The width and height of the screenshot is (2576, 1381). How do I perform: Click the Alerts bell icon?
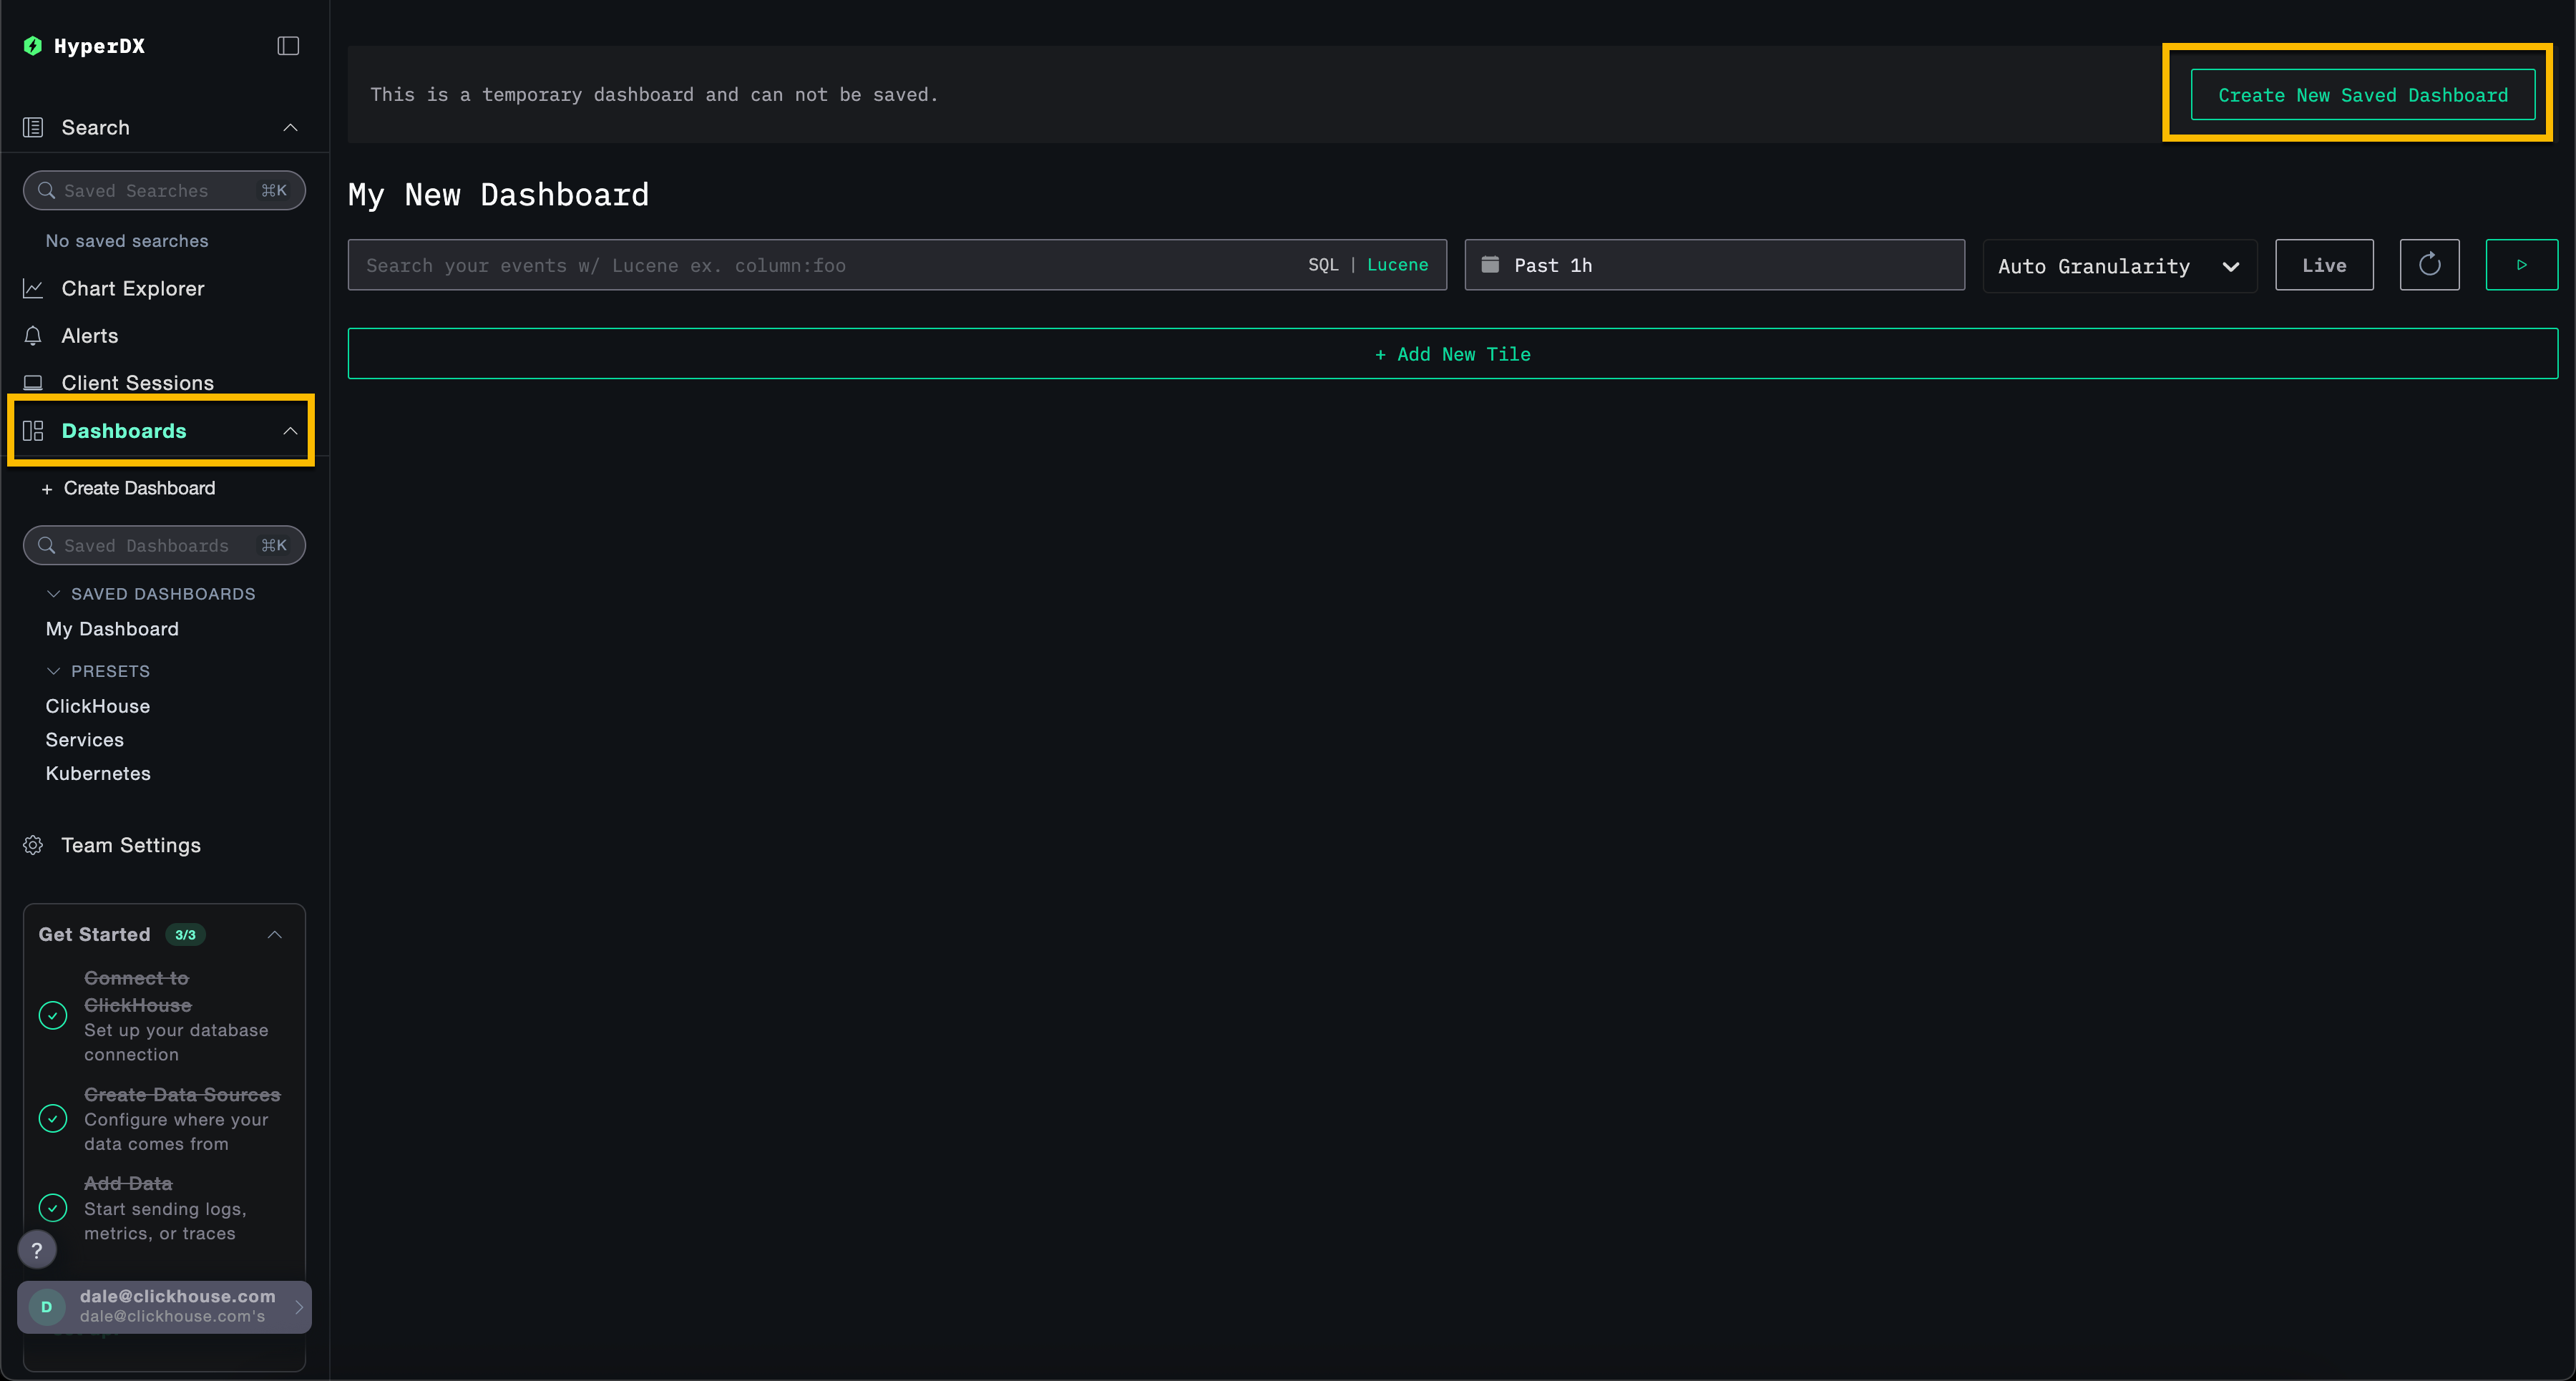pos(33,336)
